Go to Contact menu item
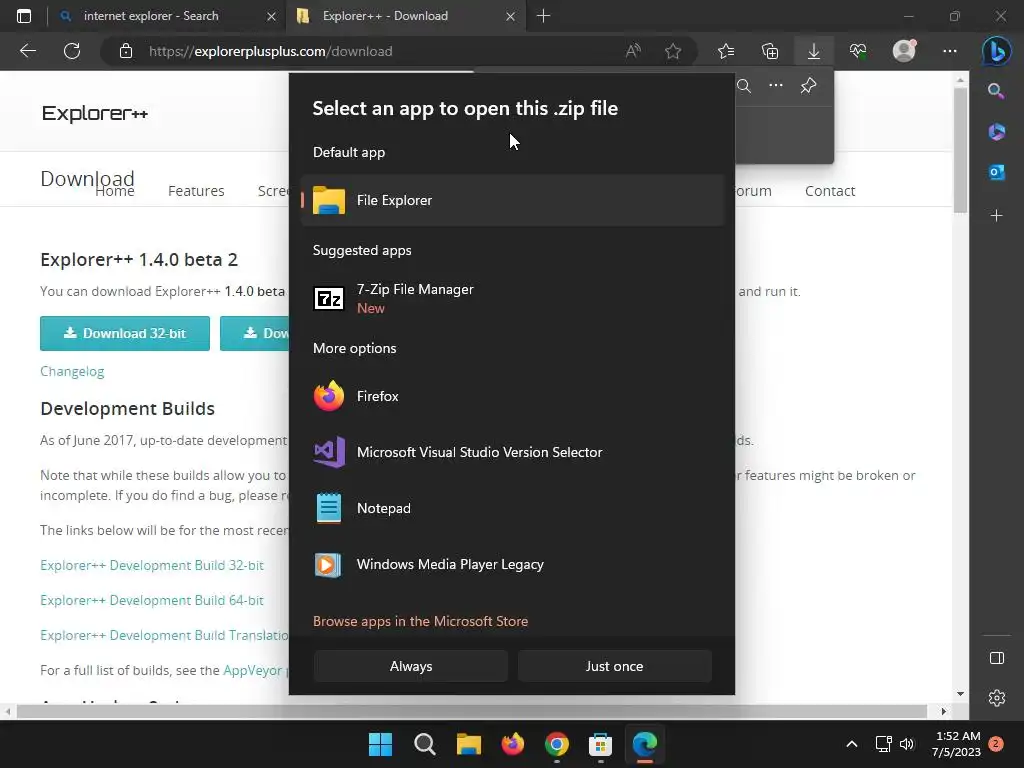 tap(829, 191)
